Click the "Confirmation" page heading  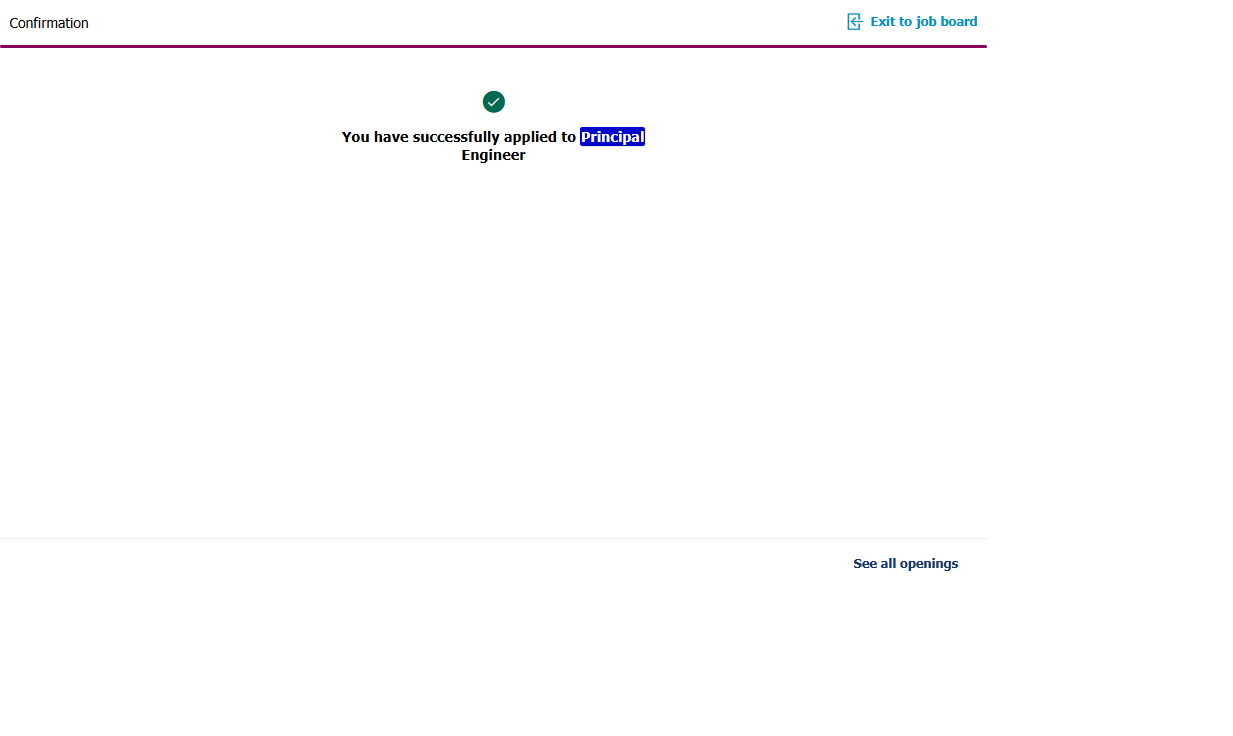coord(49,23)
